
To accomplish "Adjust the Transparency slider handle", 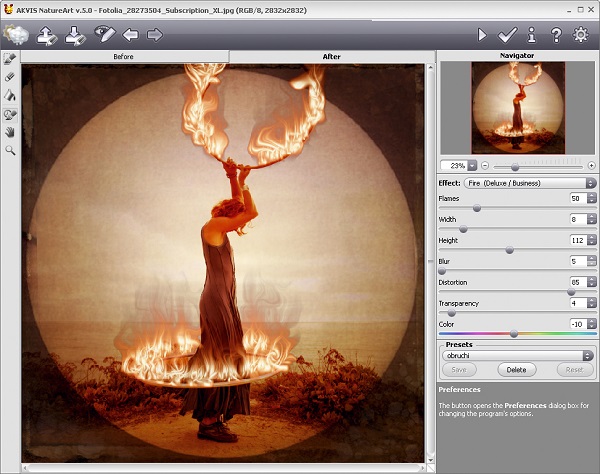I will (x=452, y=313).
